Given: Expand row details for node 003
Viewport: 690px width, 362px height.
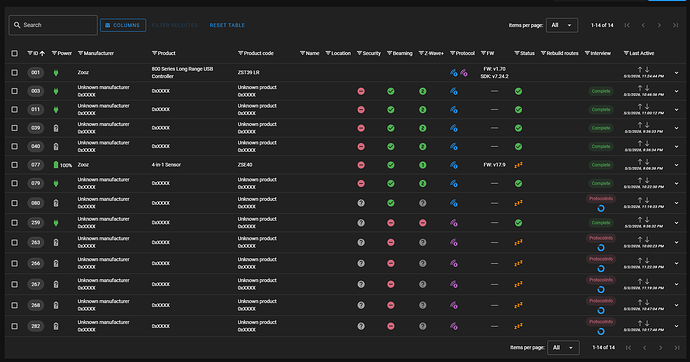Looking at the screenshot, I should tap(676, 91).
